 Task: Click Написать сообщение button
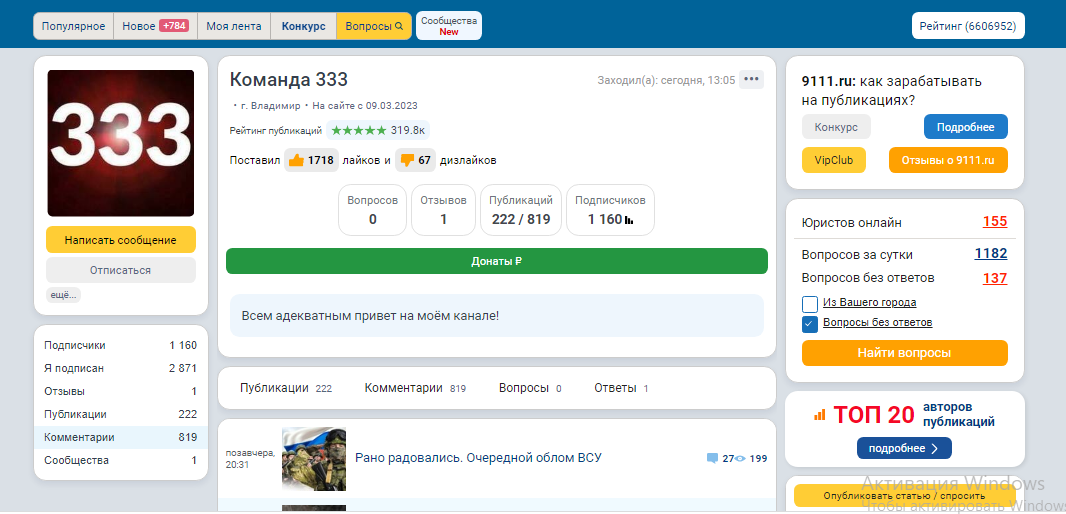[x=121, y=240]
